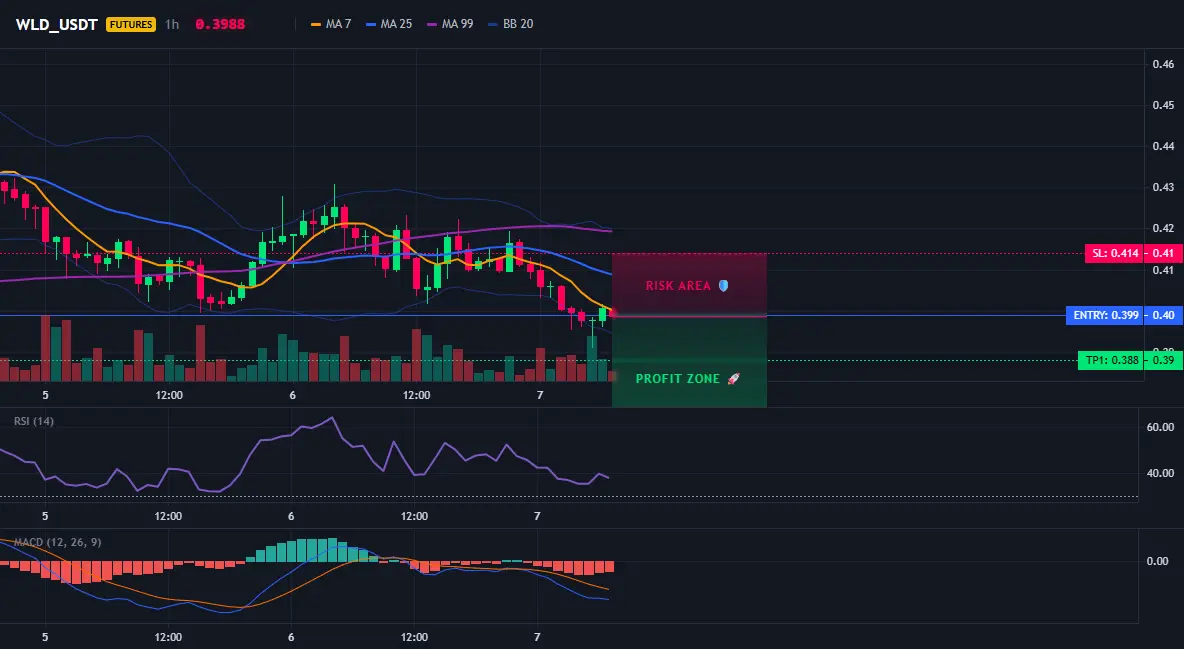Click the rocket icon beside PROFIT ZONE

(x=733, y=379)
